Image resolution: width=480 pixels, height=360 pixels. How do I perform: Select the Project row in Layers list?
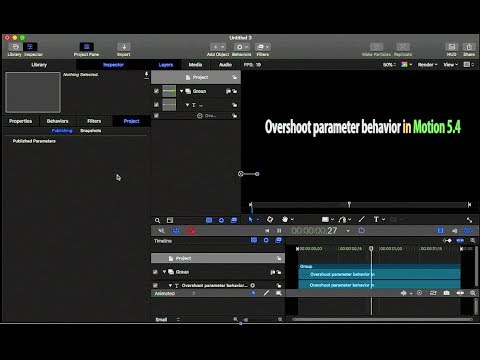click(196, 77)
